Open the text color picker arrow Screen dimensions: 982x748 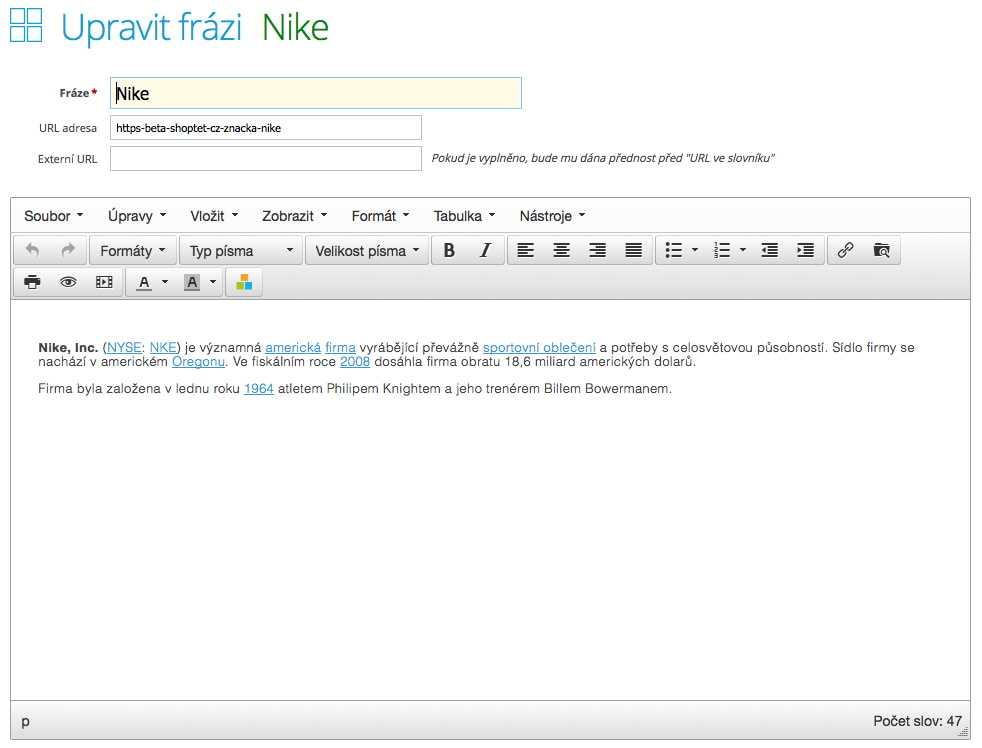pyautogui.click(x=165, y=283)
